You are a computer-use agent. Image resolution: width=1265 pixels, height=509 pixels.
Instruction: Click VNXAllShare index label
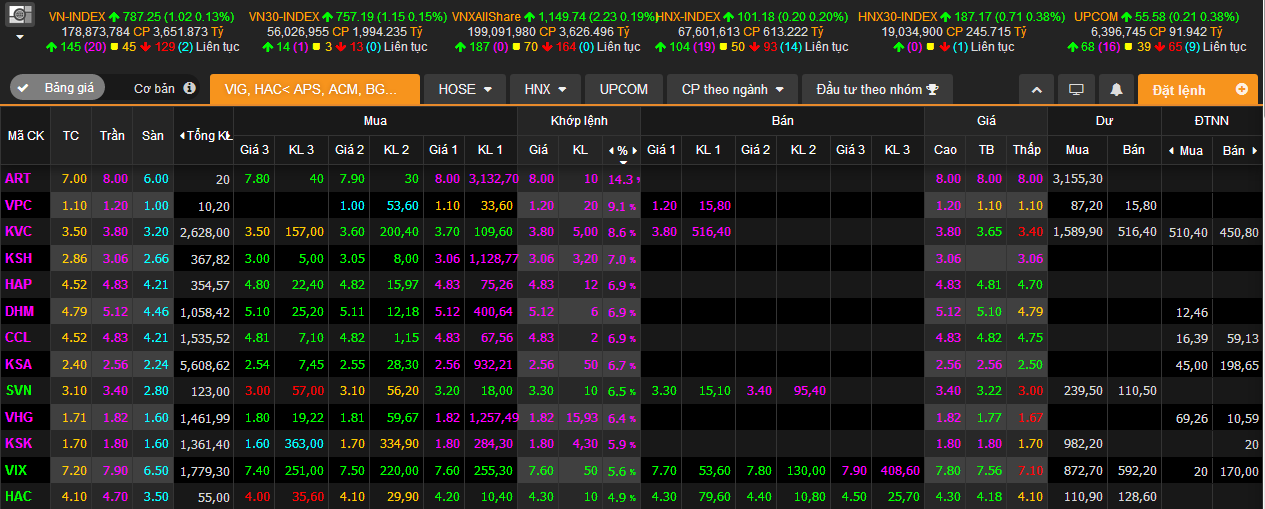click(487, 17)
